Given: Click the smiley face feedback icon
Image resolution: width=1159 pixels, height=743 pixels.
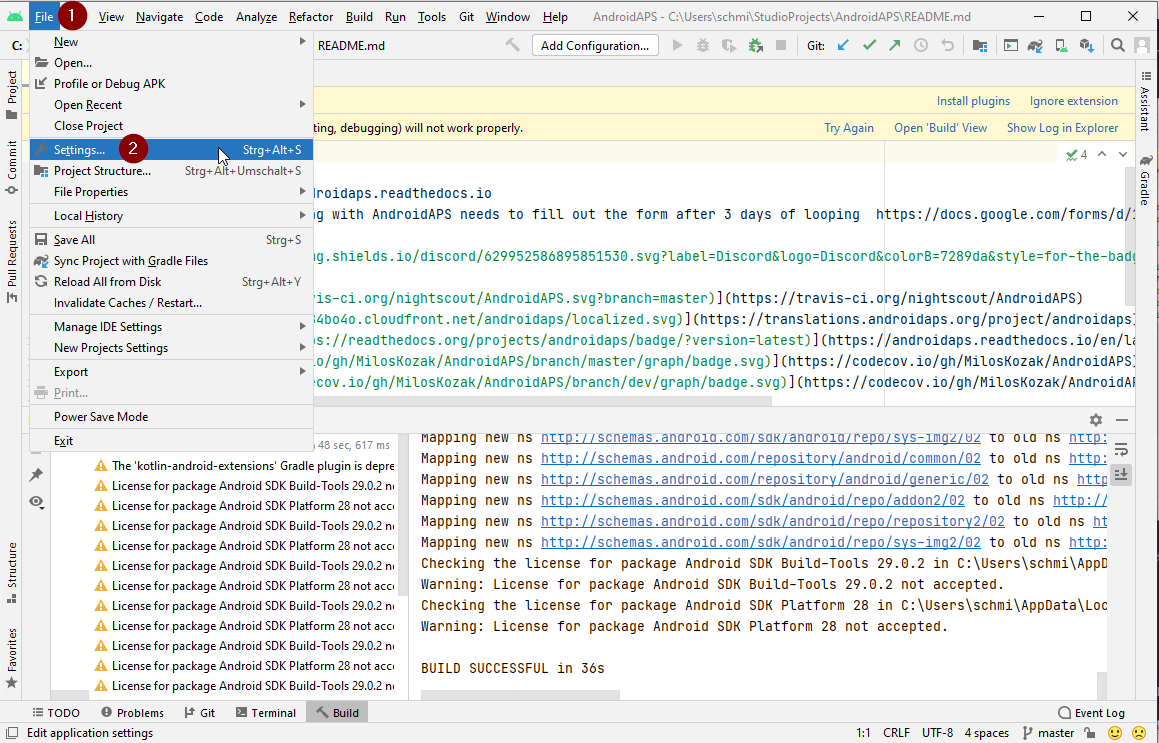Looking at the screenshot, I should [1115, 733].
